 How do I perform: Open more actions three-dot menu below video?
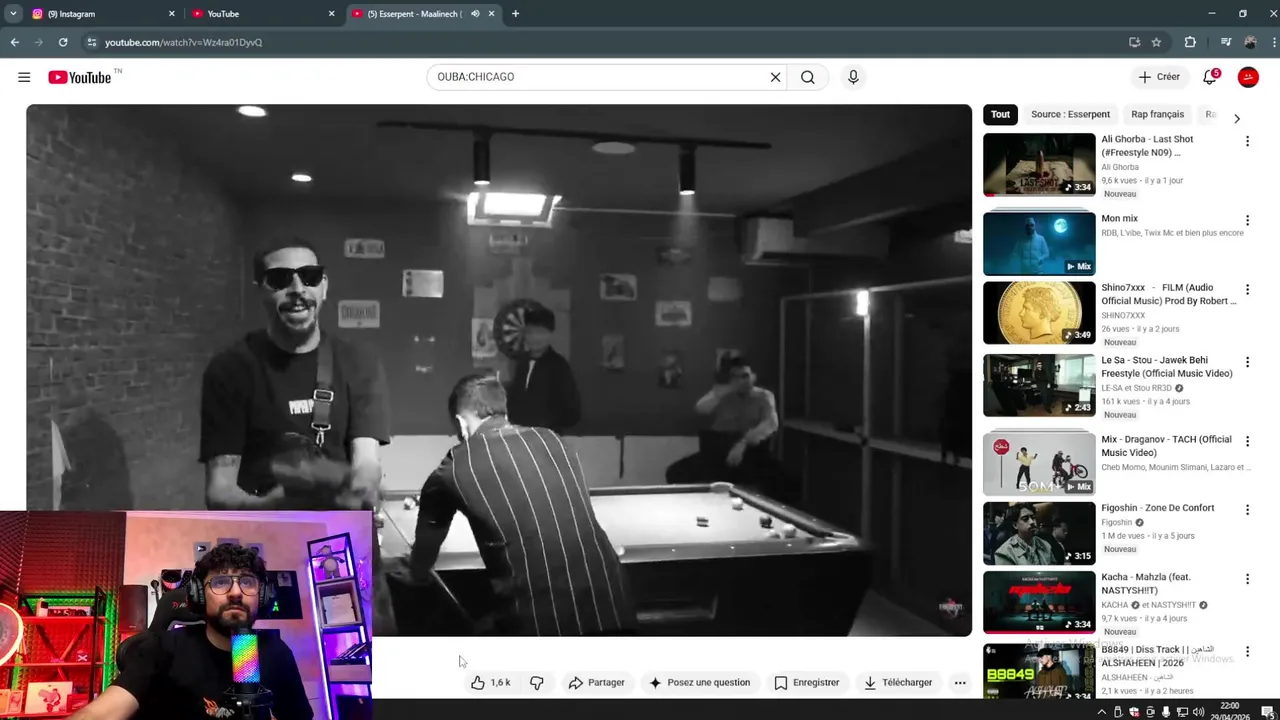960,683
